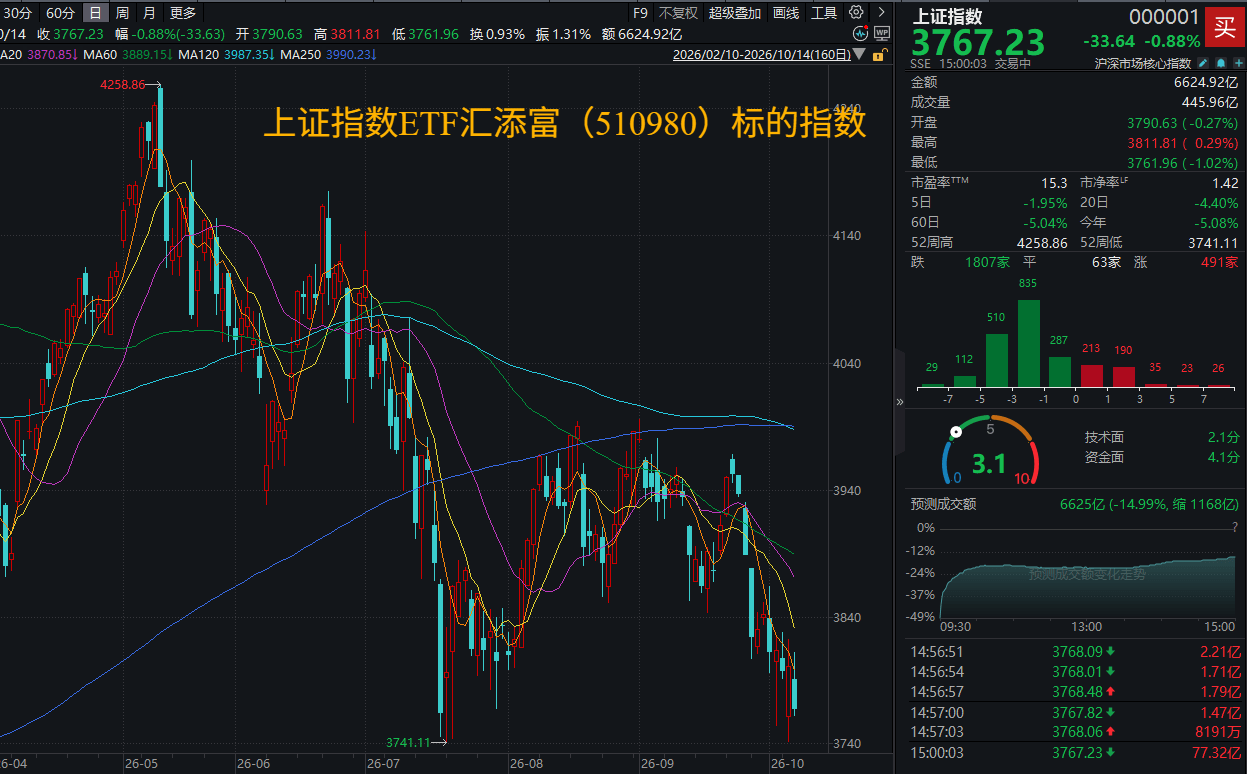Click the MA250 indicator label
This screenshot has height=774, width=1247.
pyautogui.click(x=301, y=54)
